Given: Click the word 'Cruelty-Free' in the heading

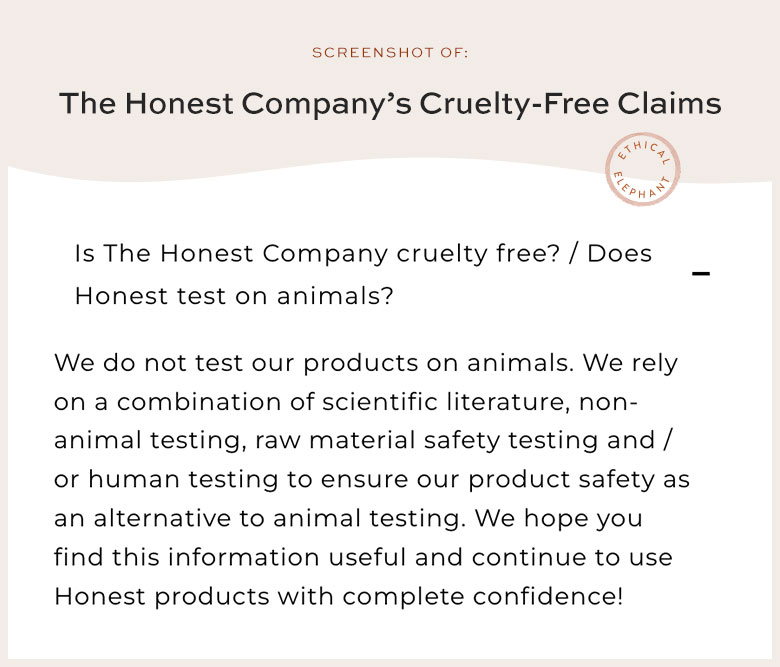Looking at the screenshot, I should [x=514, y=104].
